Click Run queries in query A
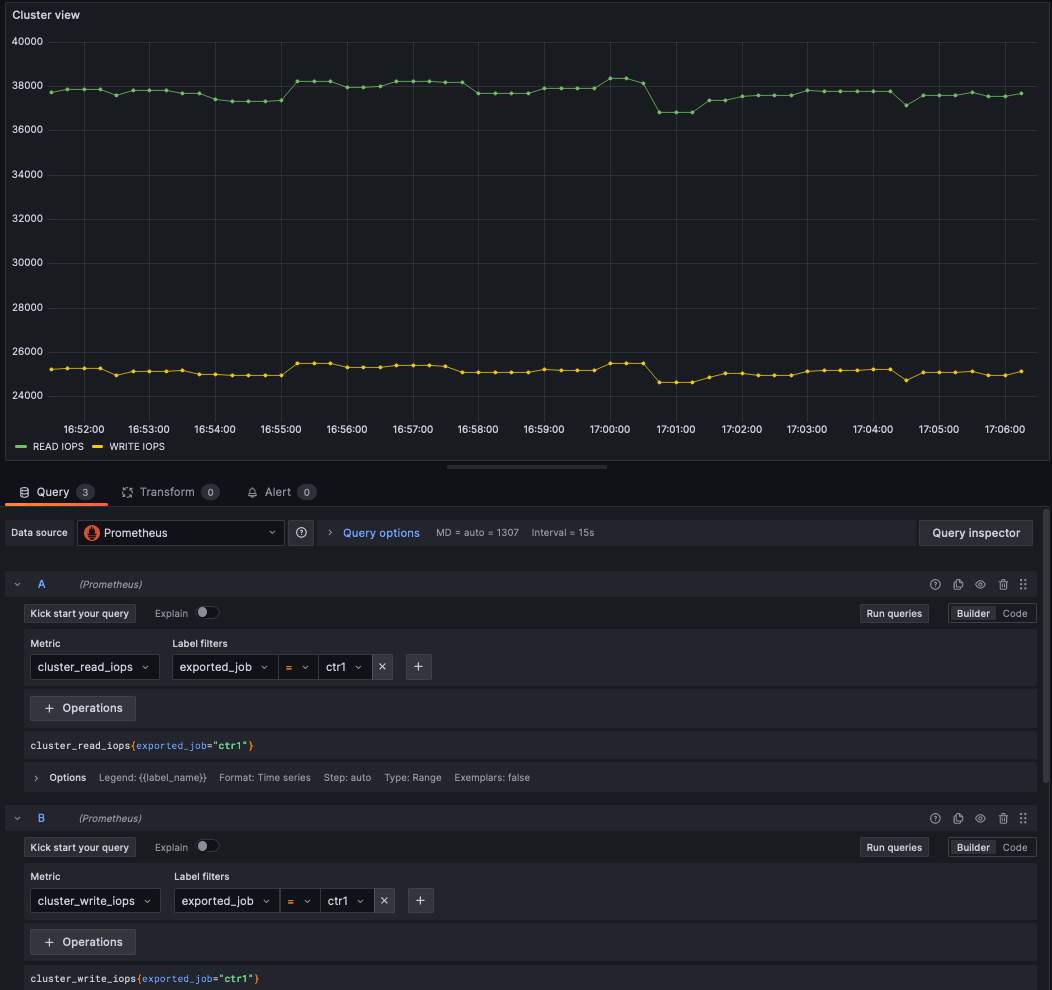This screenshot has height=990, width=1052. click(894, 613)
